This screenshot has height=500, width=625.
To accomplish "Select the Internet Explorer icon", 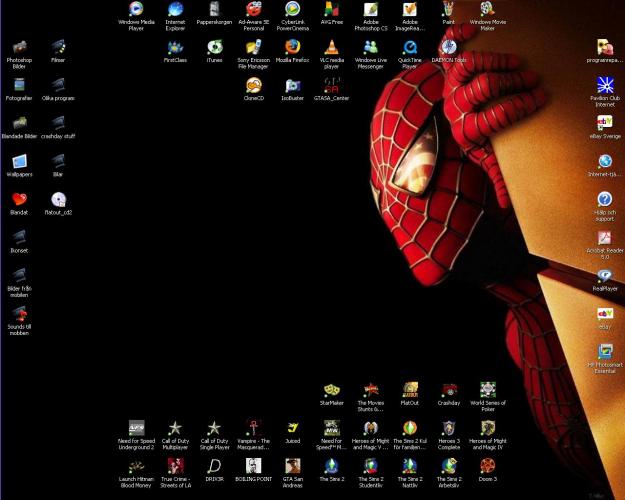I will tap(175, 10).
